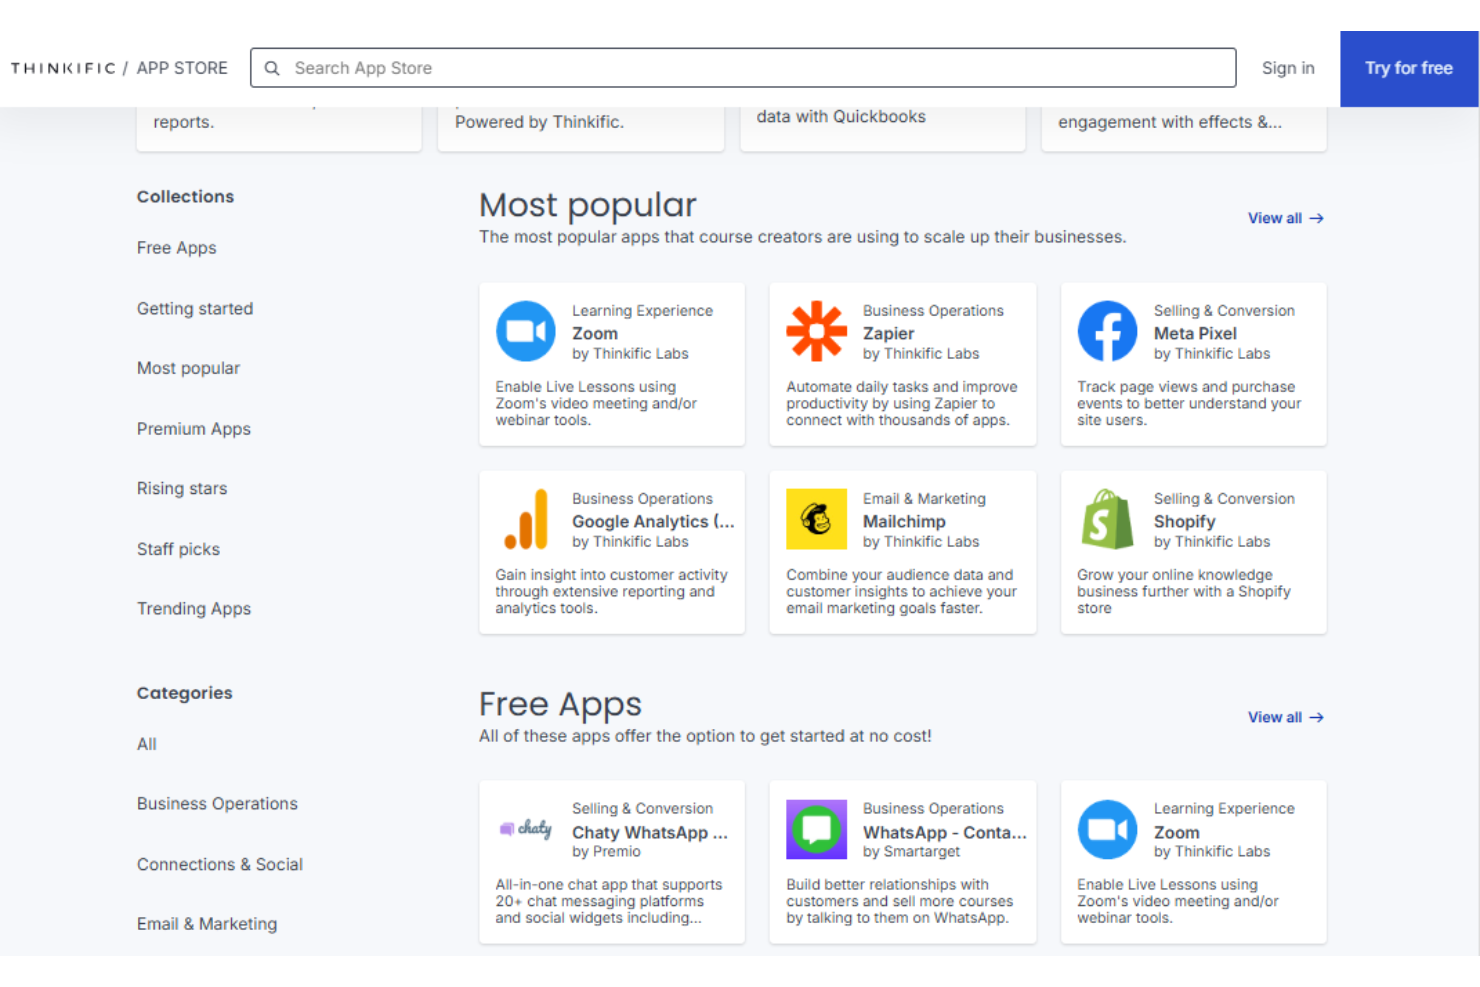The width and height of the screenshot is (1480, 987).
Task: Select the Zapier orange asterisk icon
Action: (816, 331)
